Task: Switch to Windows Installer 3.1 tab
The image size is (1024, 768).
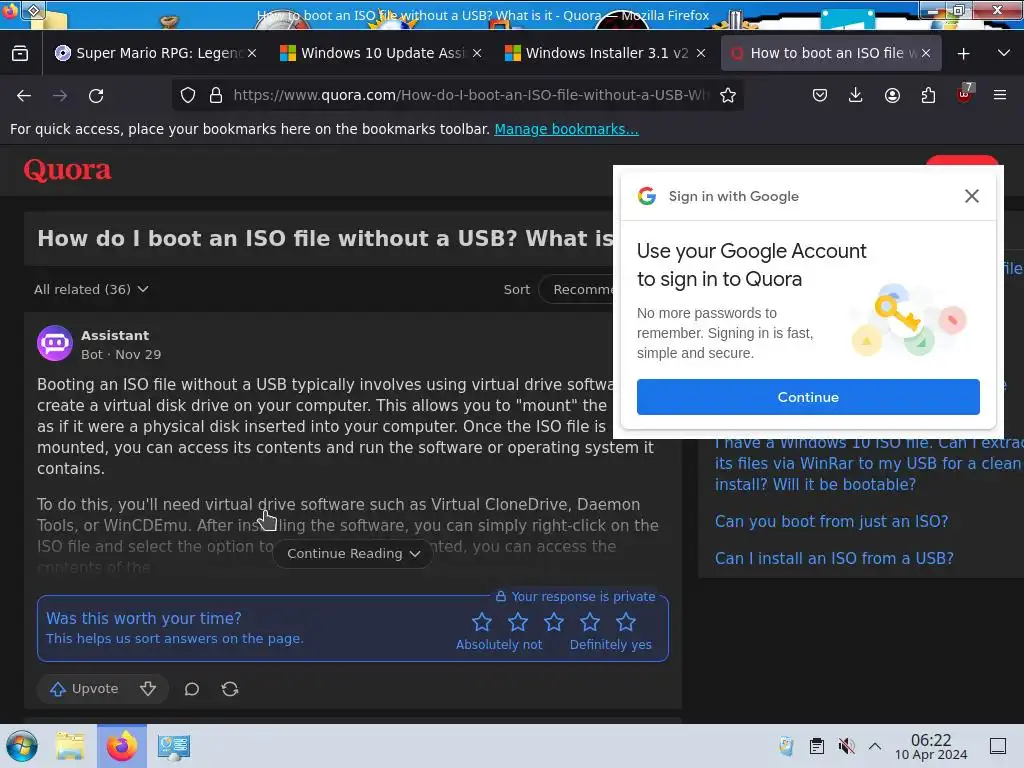Action: pyautogui.click(x=607, y=53)
